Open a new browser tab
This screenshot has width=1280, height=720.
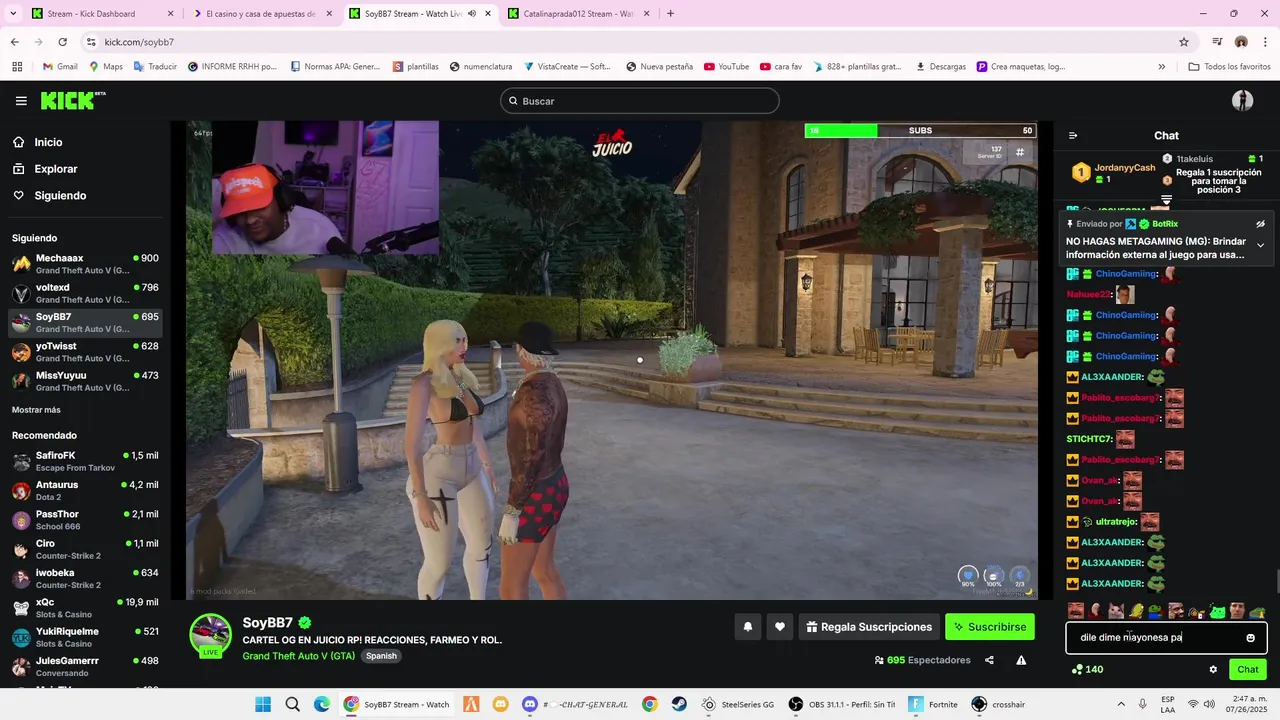pyautogui.click(x=670, y=14)
